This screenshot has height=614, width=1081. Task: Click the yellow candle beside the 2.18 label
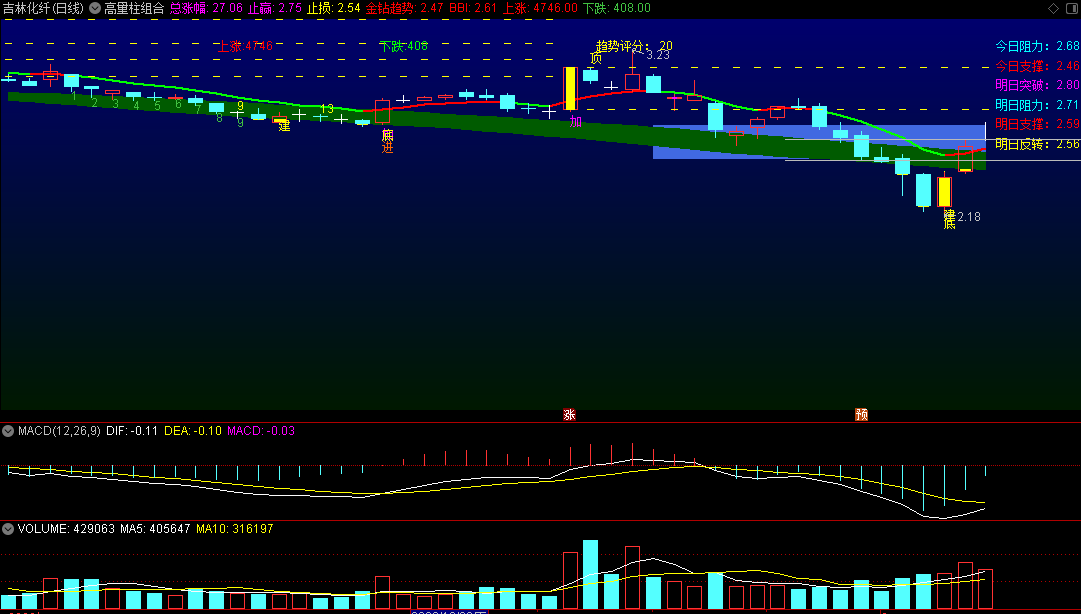(x=944, y=192)
